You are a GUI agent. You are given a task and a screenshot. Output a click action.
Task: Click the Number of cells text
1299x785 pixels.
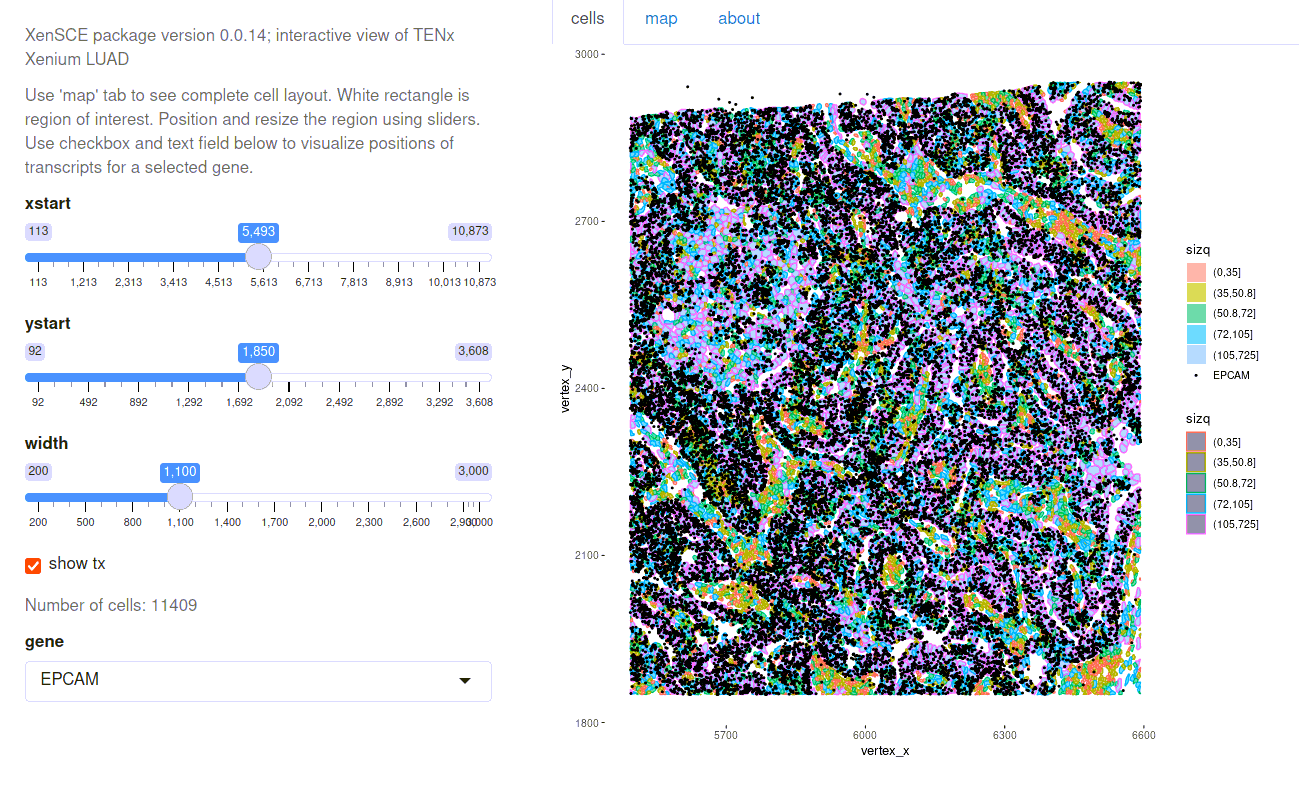[111, 605]
